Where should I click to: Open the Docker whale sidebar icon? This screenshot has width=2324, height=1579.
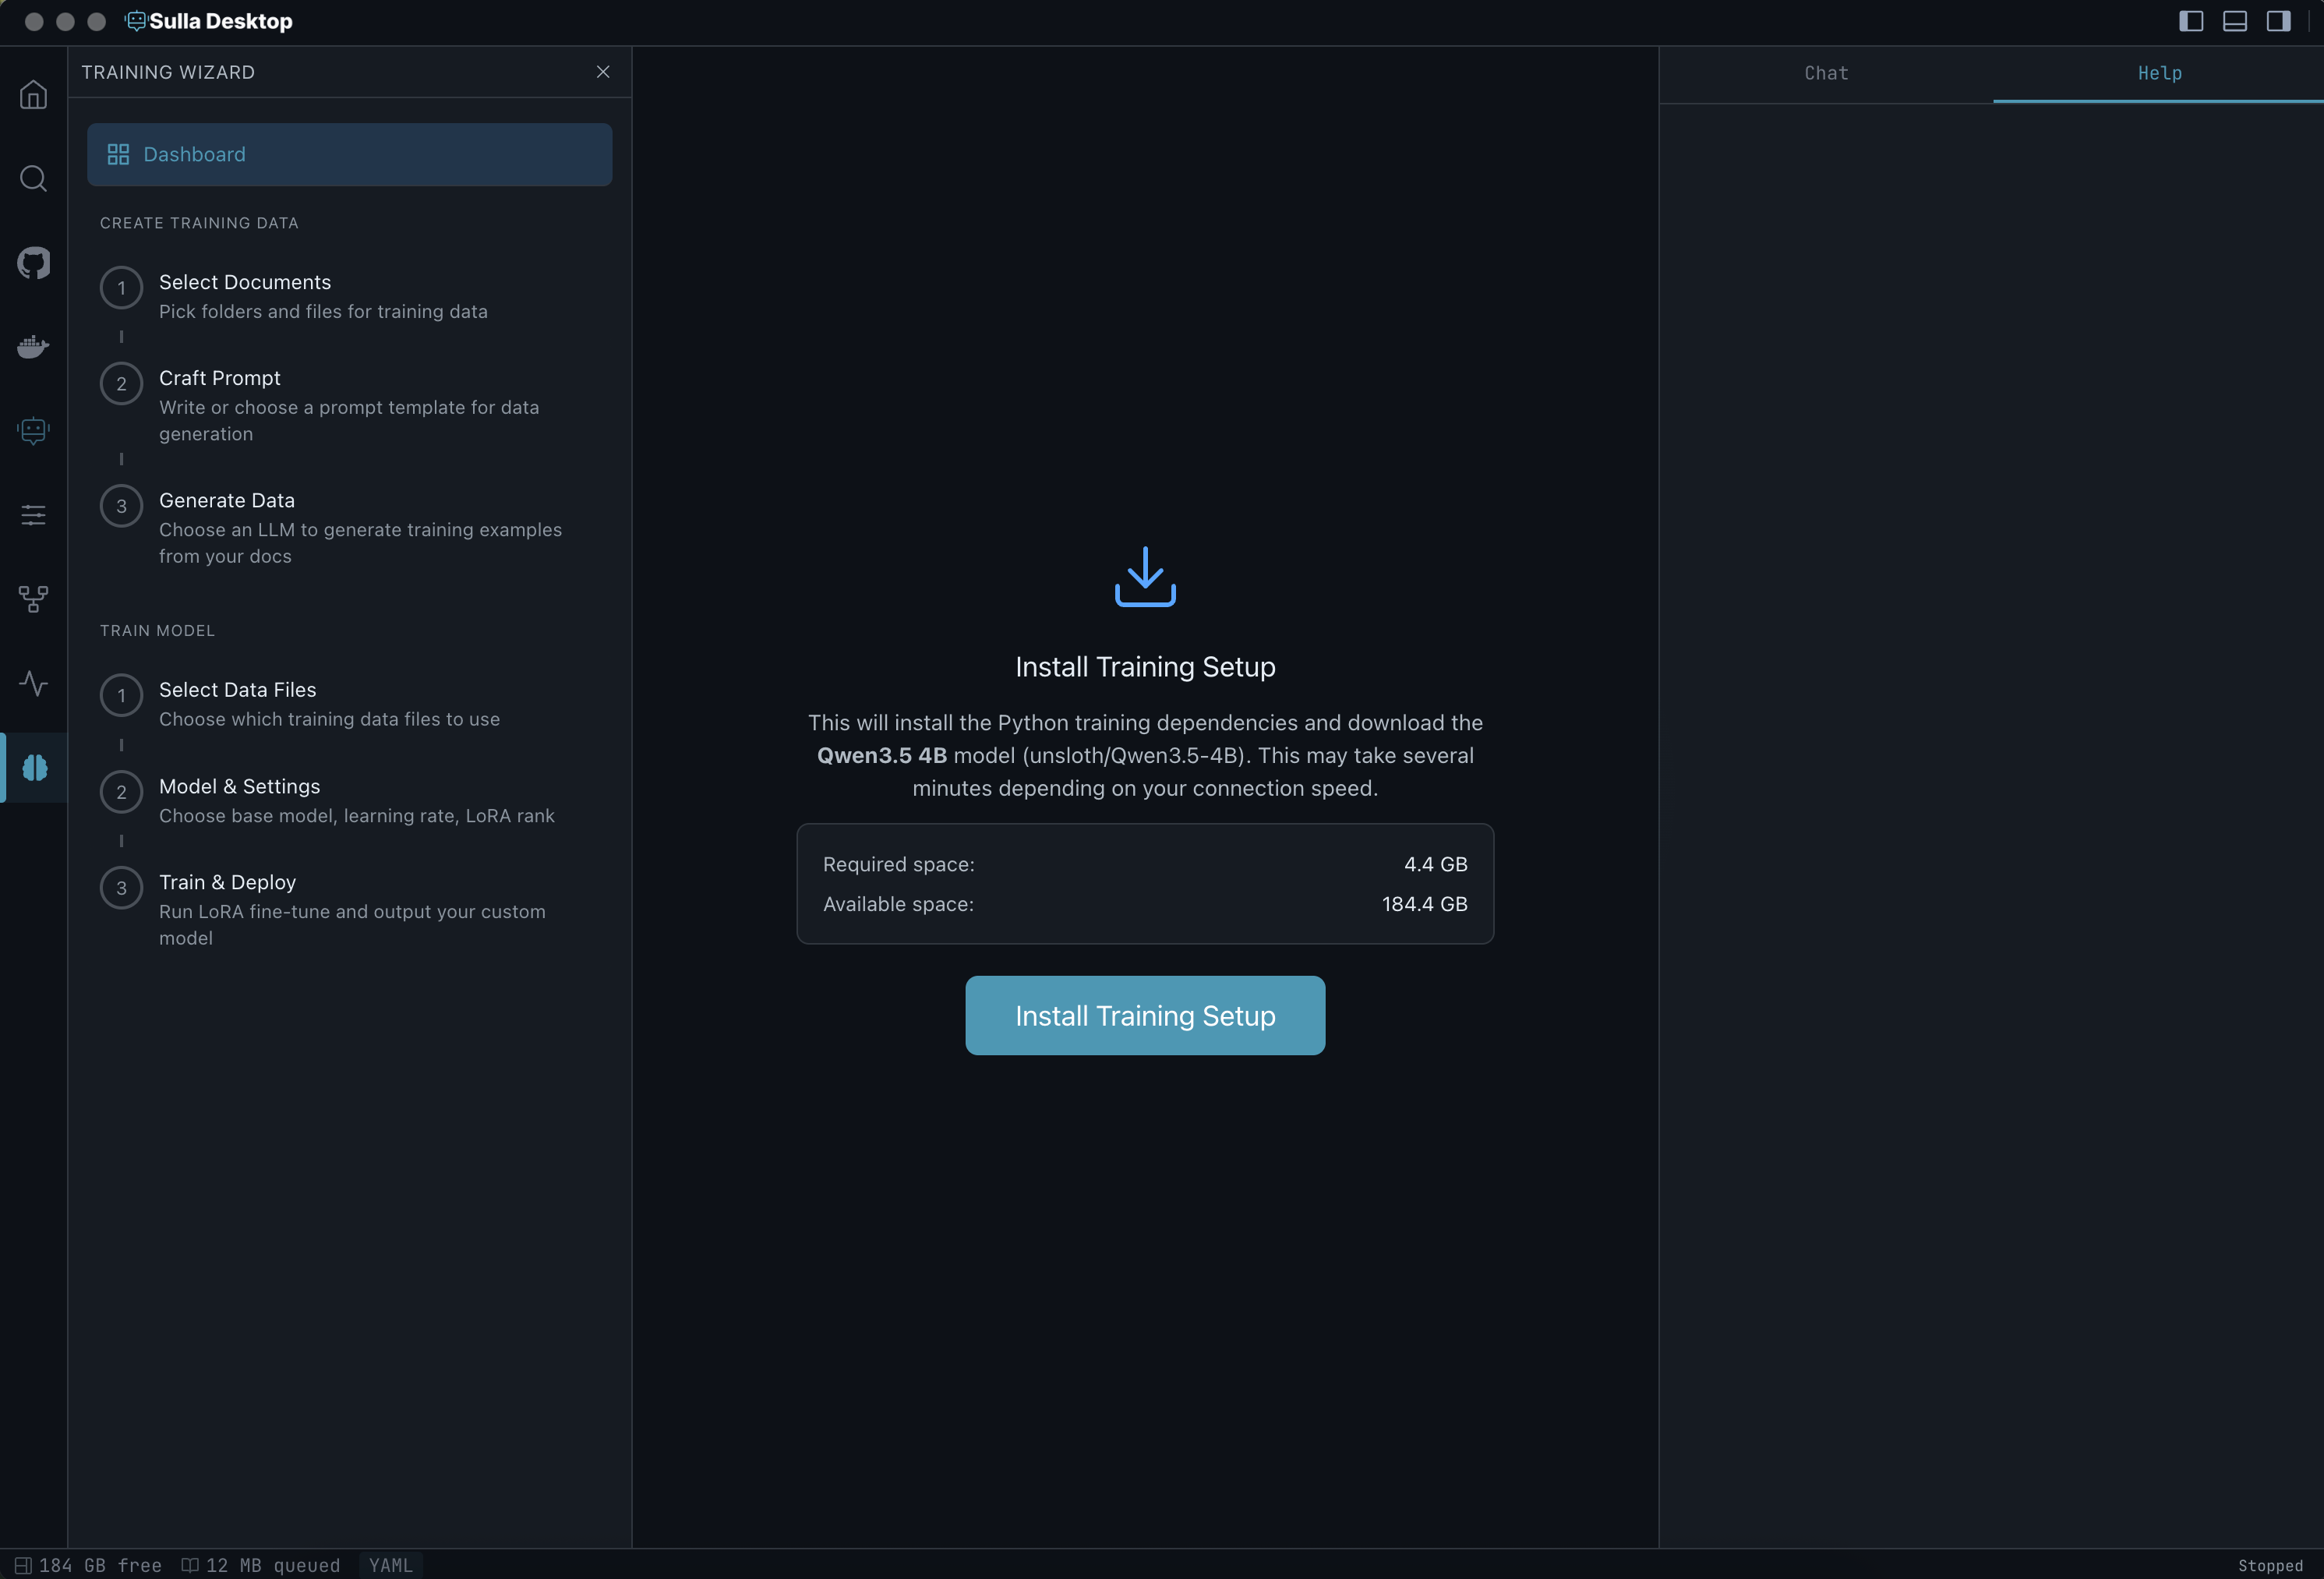tap(33, 347)
